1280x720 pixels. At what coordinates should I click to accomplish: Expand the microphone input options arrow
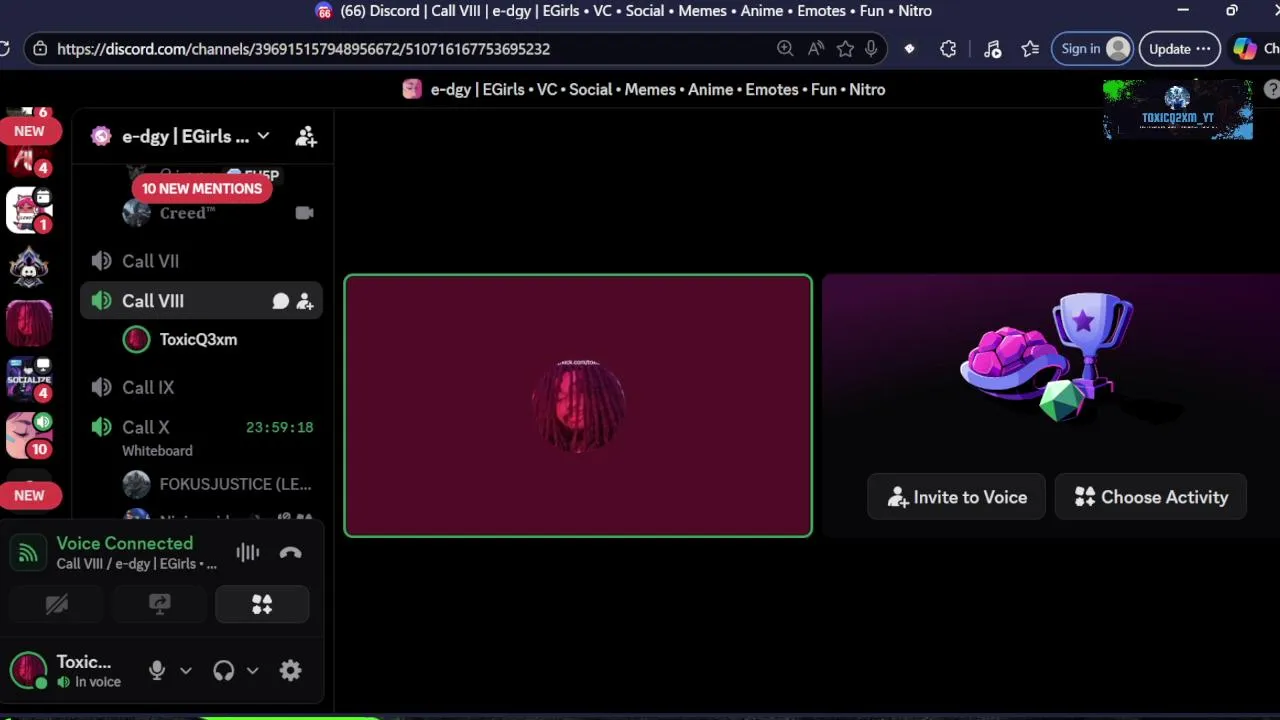click(185, 671)
